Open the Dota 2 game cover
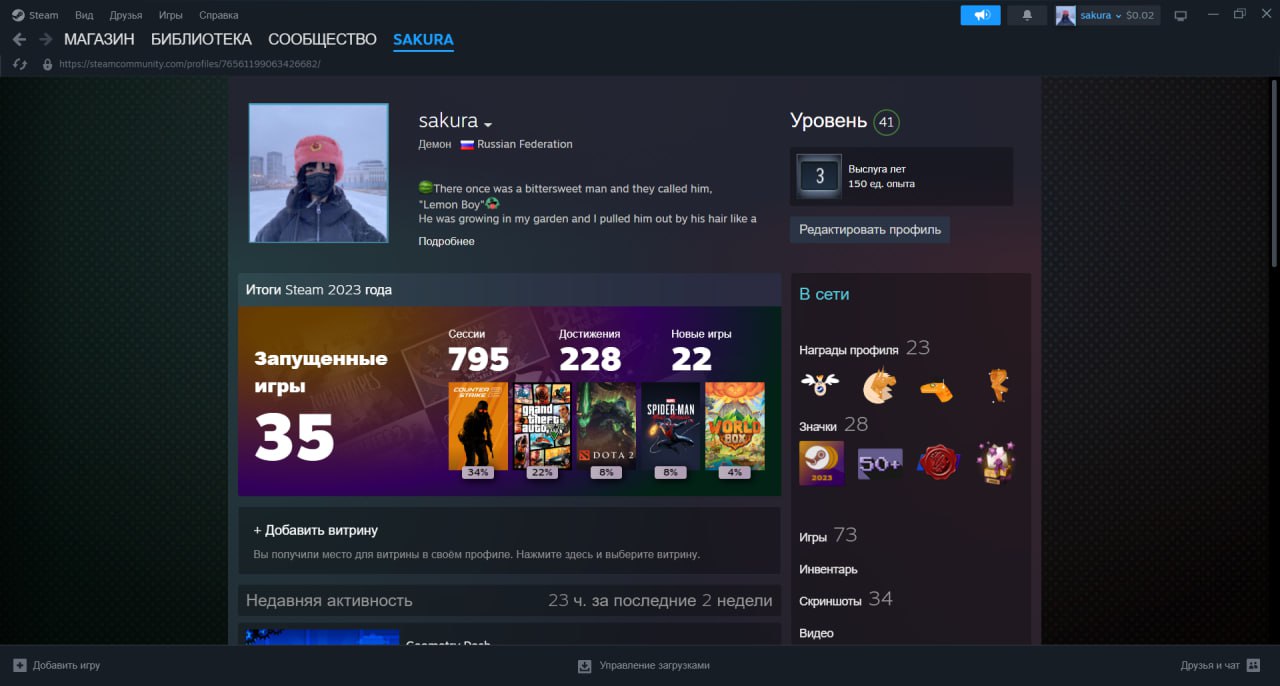The width and height of the screenshot is (1280, 686). pyautogui.click(x=606, y=426)
